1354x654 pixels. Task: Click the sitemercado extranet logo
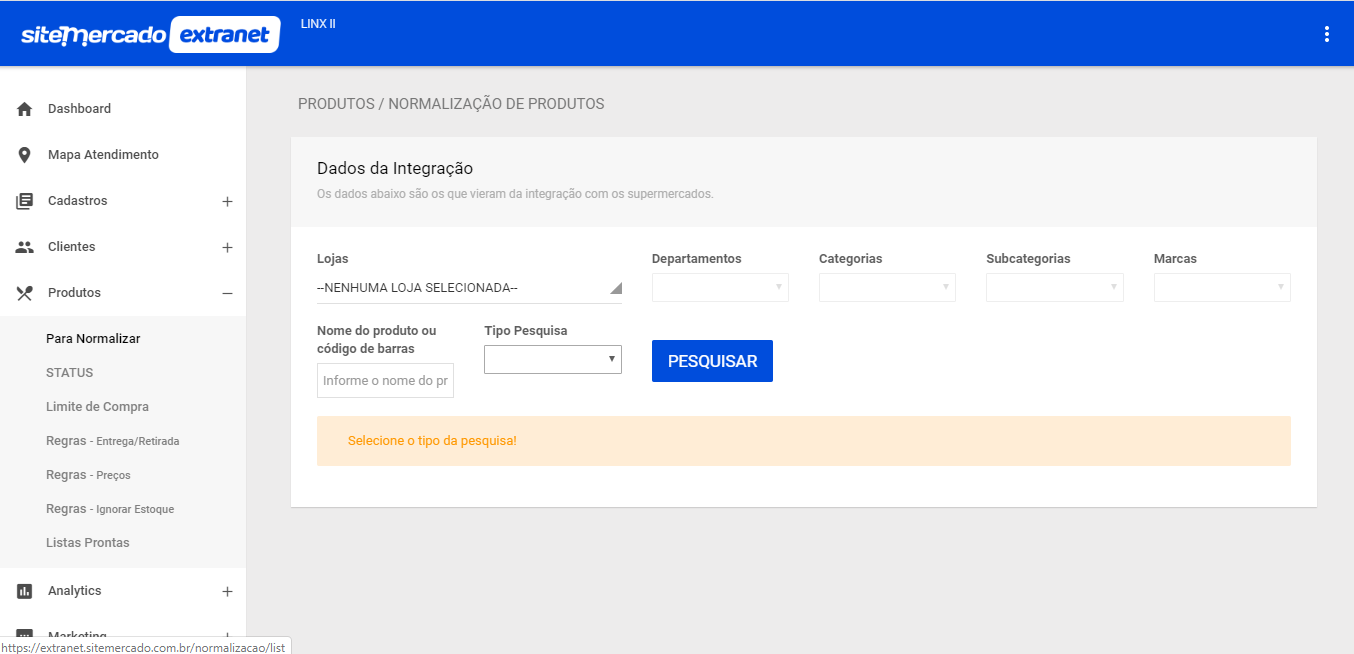pos(150,35)
